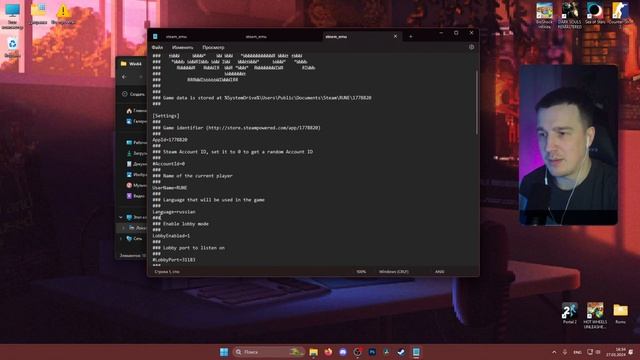Switch ENG keyboard language indicator
640x360 pixels.
(x=577, y=352)
